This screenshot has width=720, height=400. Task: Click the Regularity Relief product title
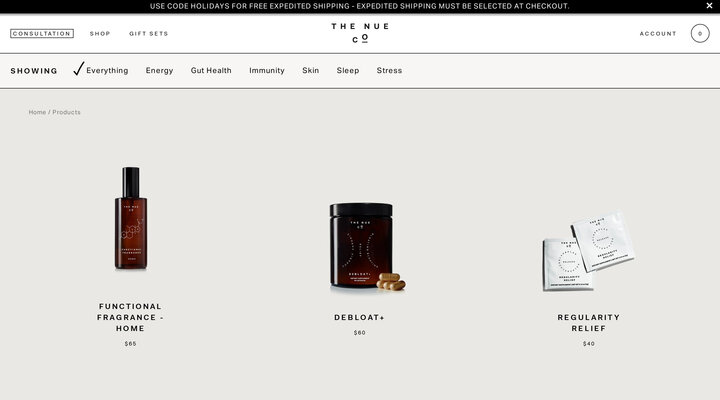[589, 323]
